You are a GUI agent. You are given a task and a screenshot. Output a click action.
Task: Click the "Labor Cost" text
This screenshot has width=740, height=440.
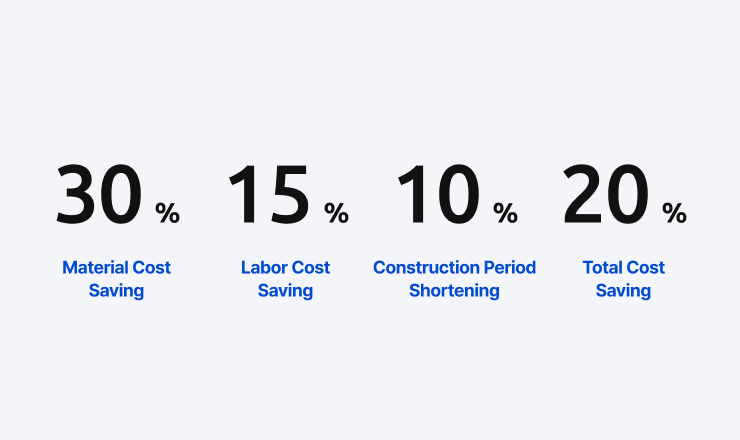(285, 268)
